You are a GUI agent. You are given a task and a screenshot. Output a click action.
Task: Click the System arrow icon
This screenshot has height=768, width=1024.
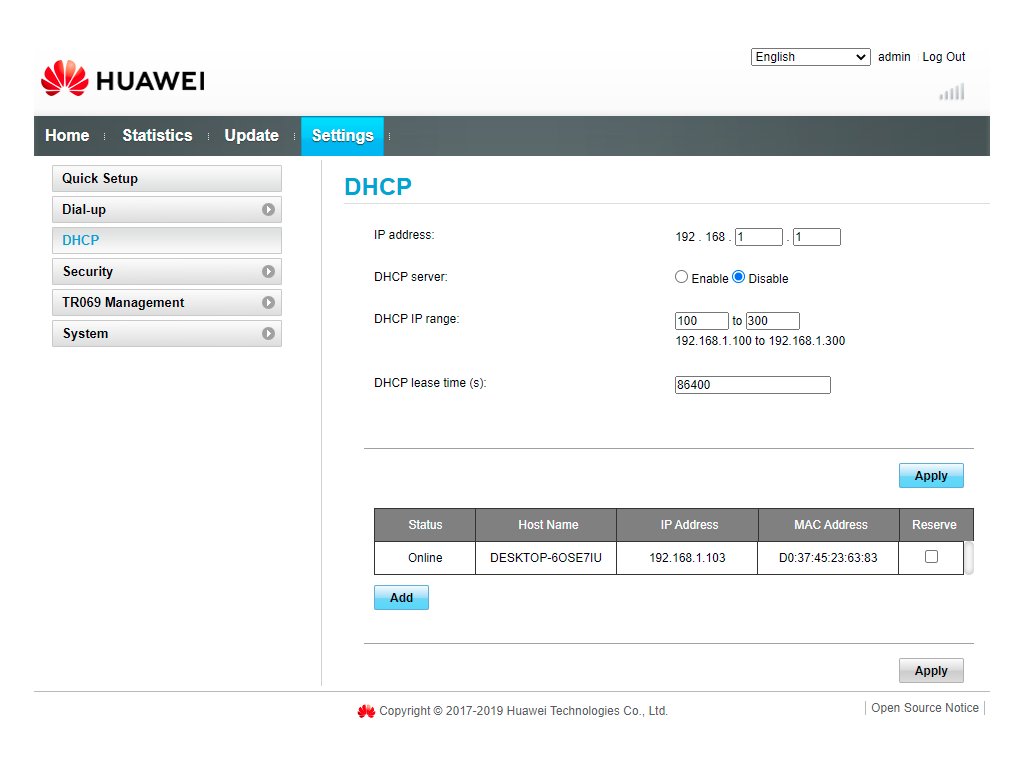point(268,334)
